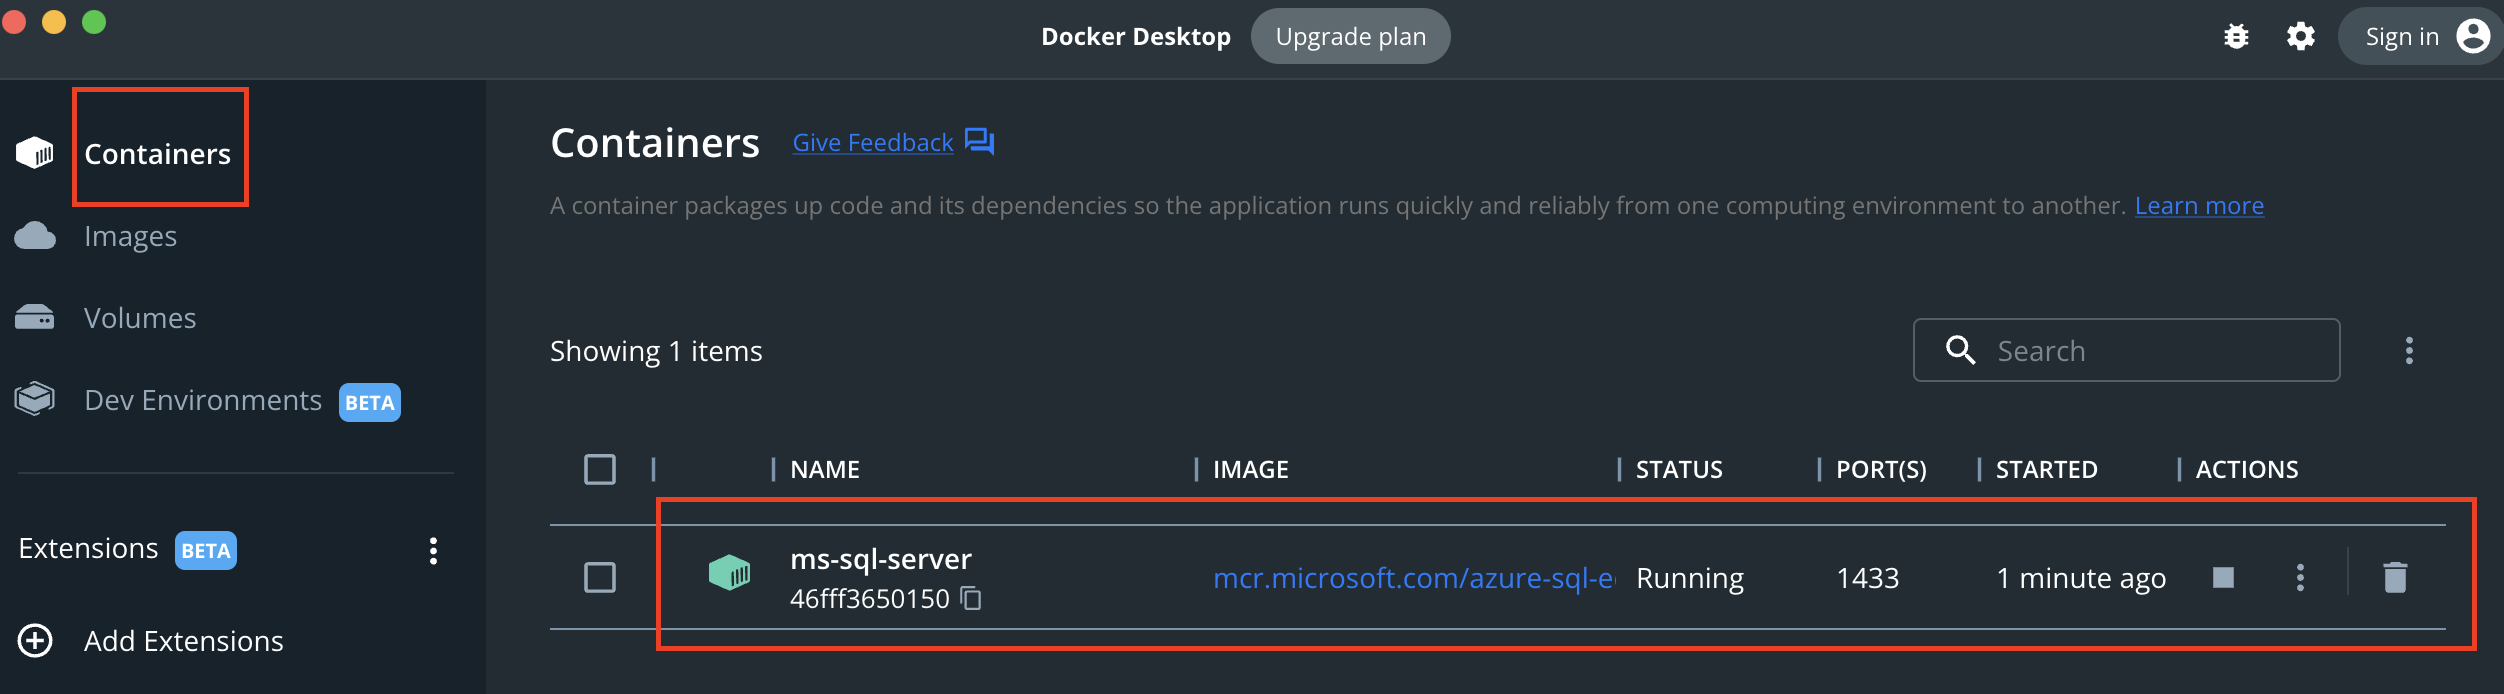Click the Running status text
The image size is (2504, 694).
coord(1690,578)
